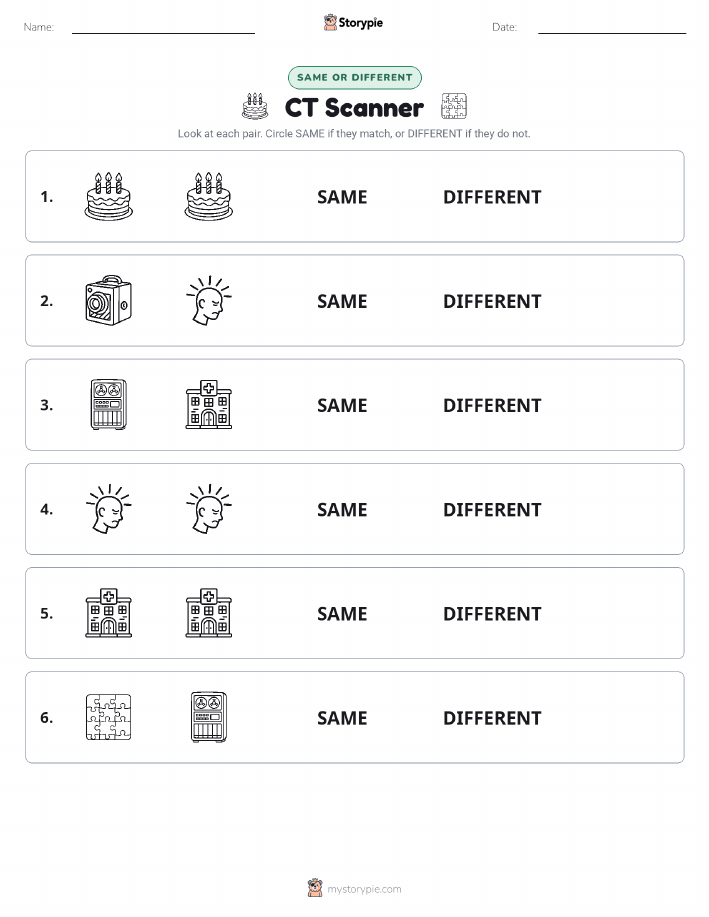Click the Name input line
Image resolution: width=709 pixels, height=917 pixels.
(163, 27)
